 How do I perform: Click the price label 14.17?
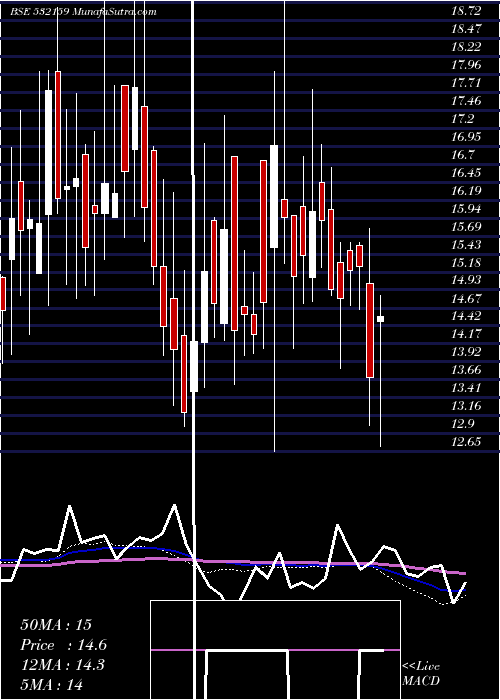(x=467, y=334)
